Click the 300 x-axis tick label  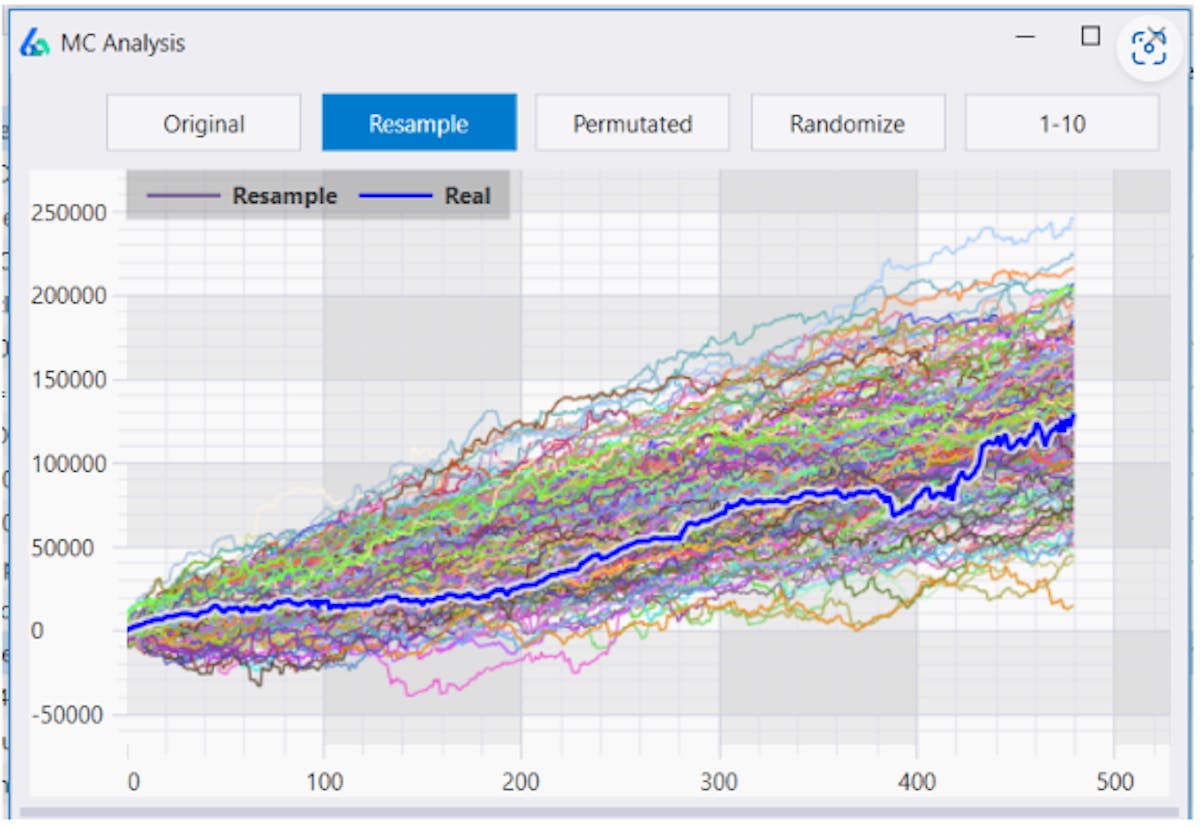click(719, 781)
